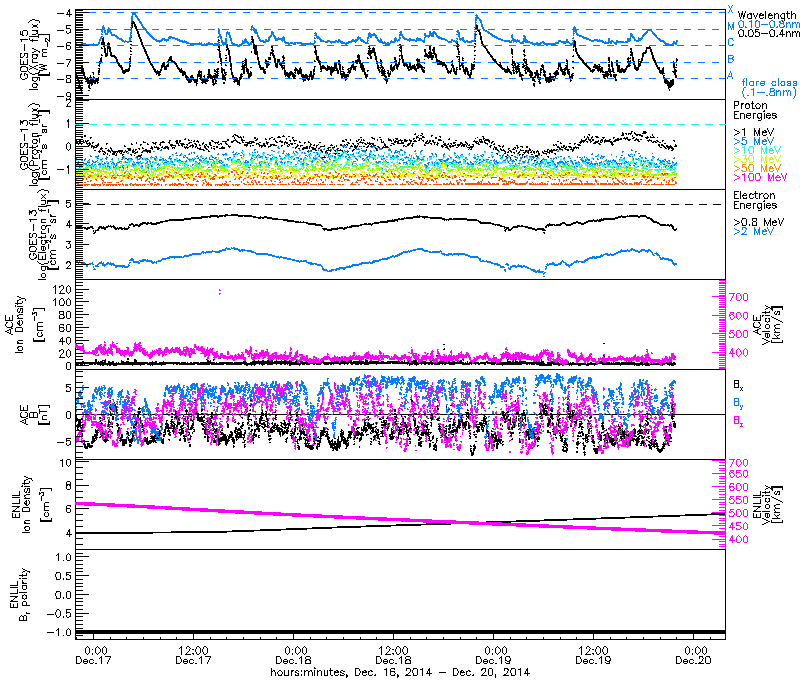
Task: Click the 650 tick on ENLIL Velocity axis
Action: point(739,474)
